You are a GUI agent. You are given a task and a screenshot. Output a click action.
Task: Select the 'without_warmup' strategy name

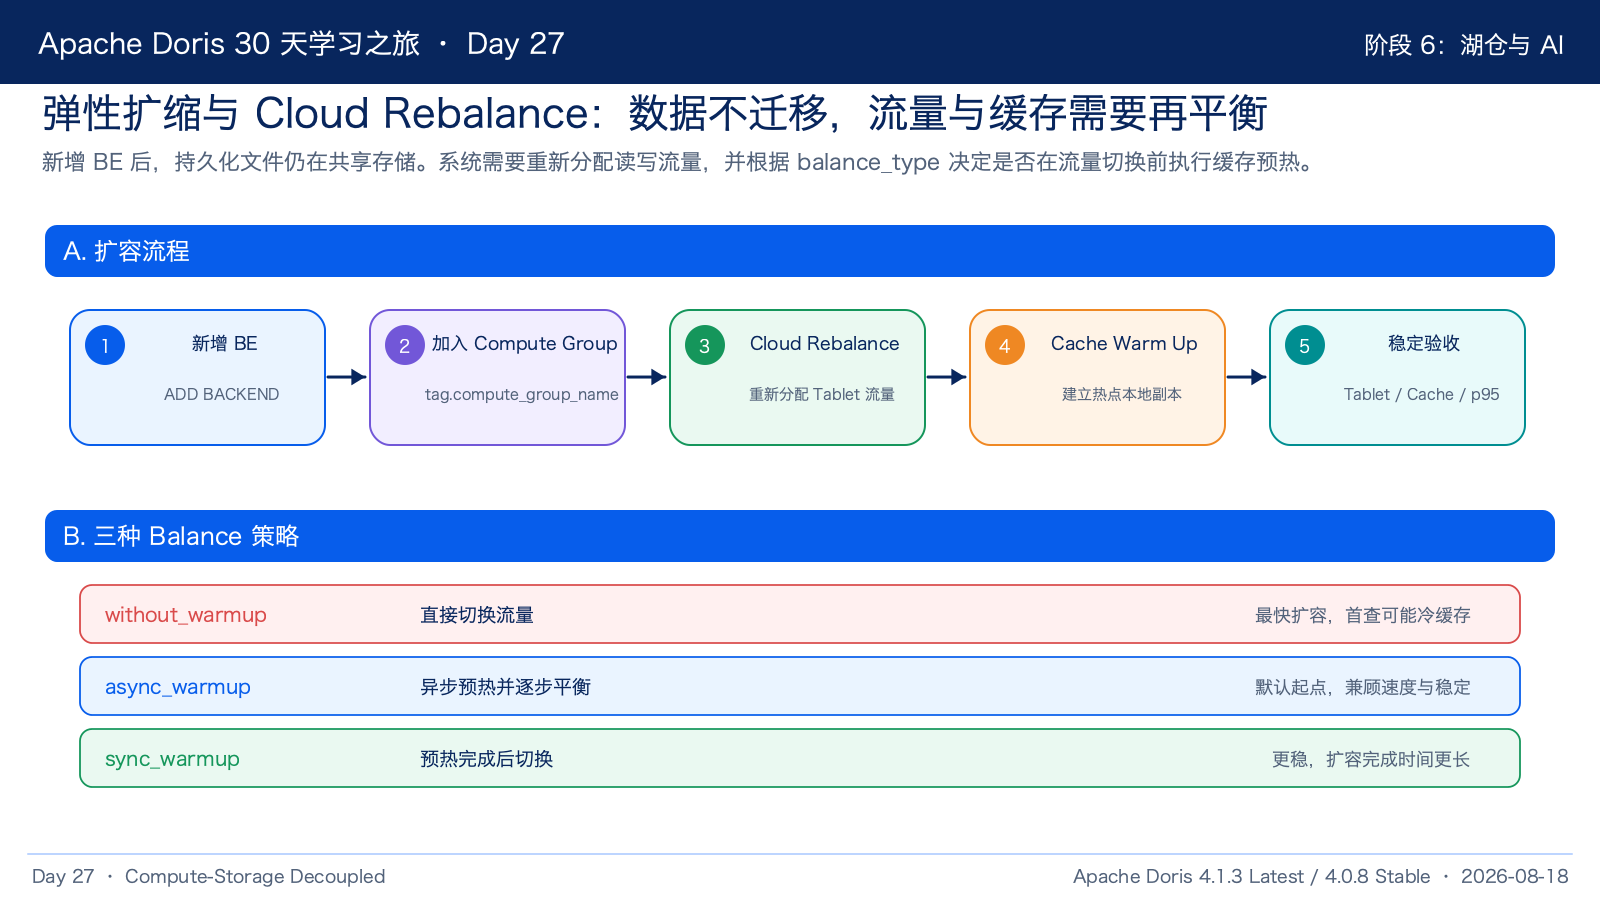(186, 615)
